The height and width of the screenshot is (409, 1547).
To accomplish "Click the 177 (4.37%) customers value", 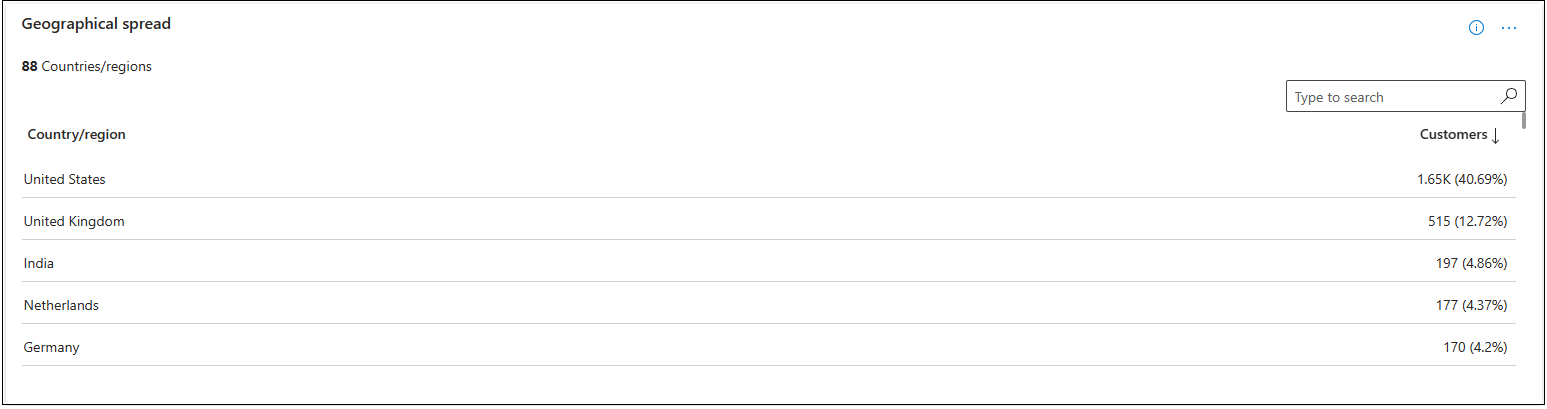I will pyautogui.click(x=1471, y=305).
